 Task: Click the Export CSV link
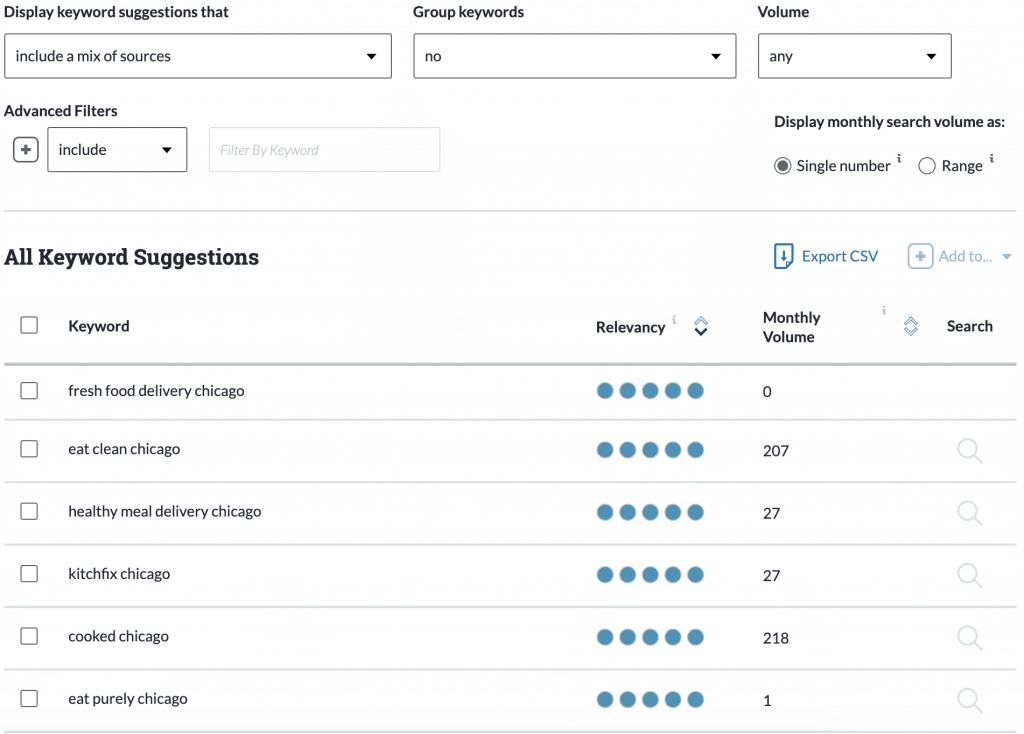pyautogui.click(x=839, y=256)
